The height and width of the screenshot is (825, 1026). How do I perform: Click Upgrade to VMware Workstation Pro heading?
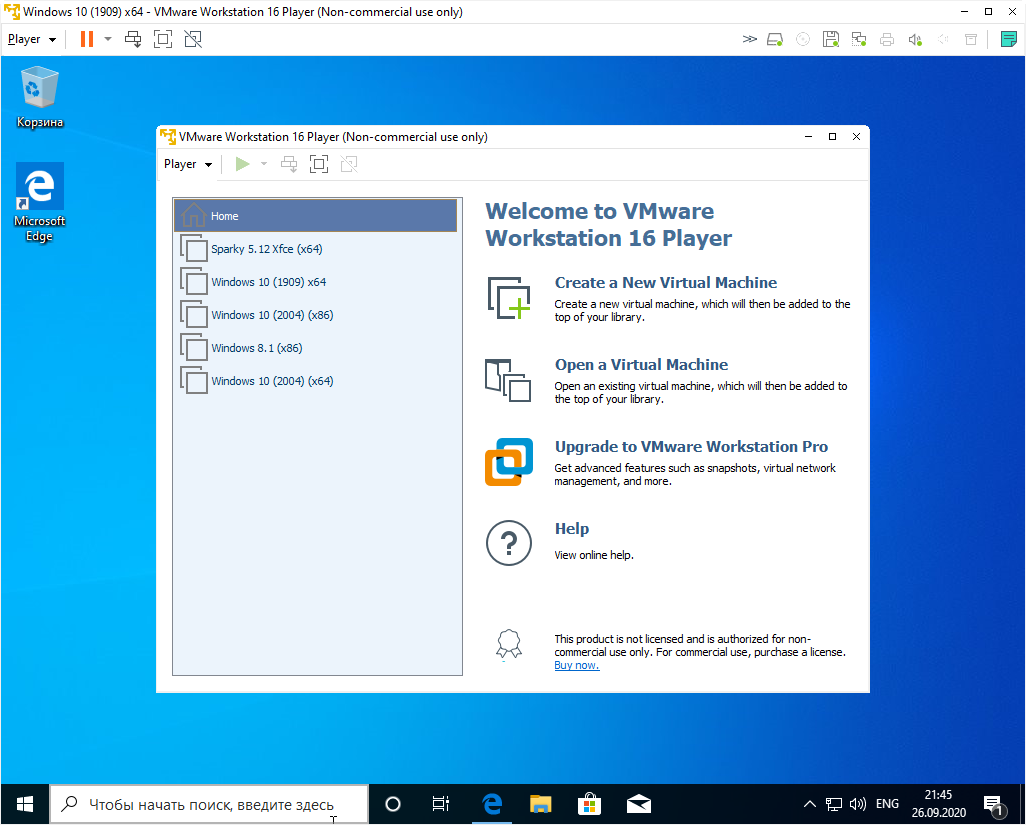coord(691,446)
